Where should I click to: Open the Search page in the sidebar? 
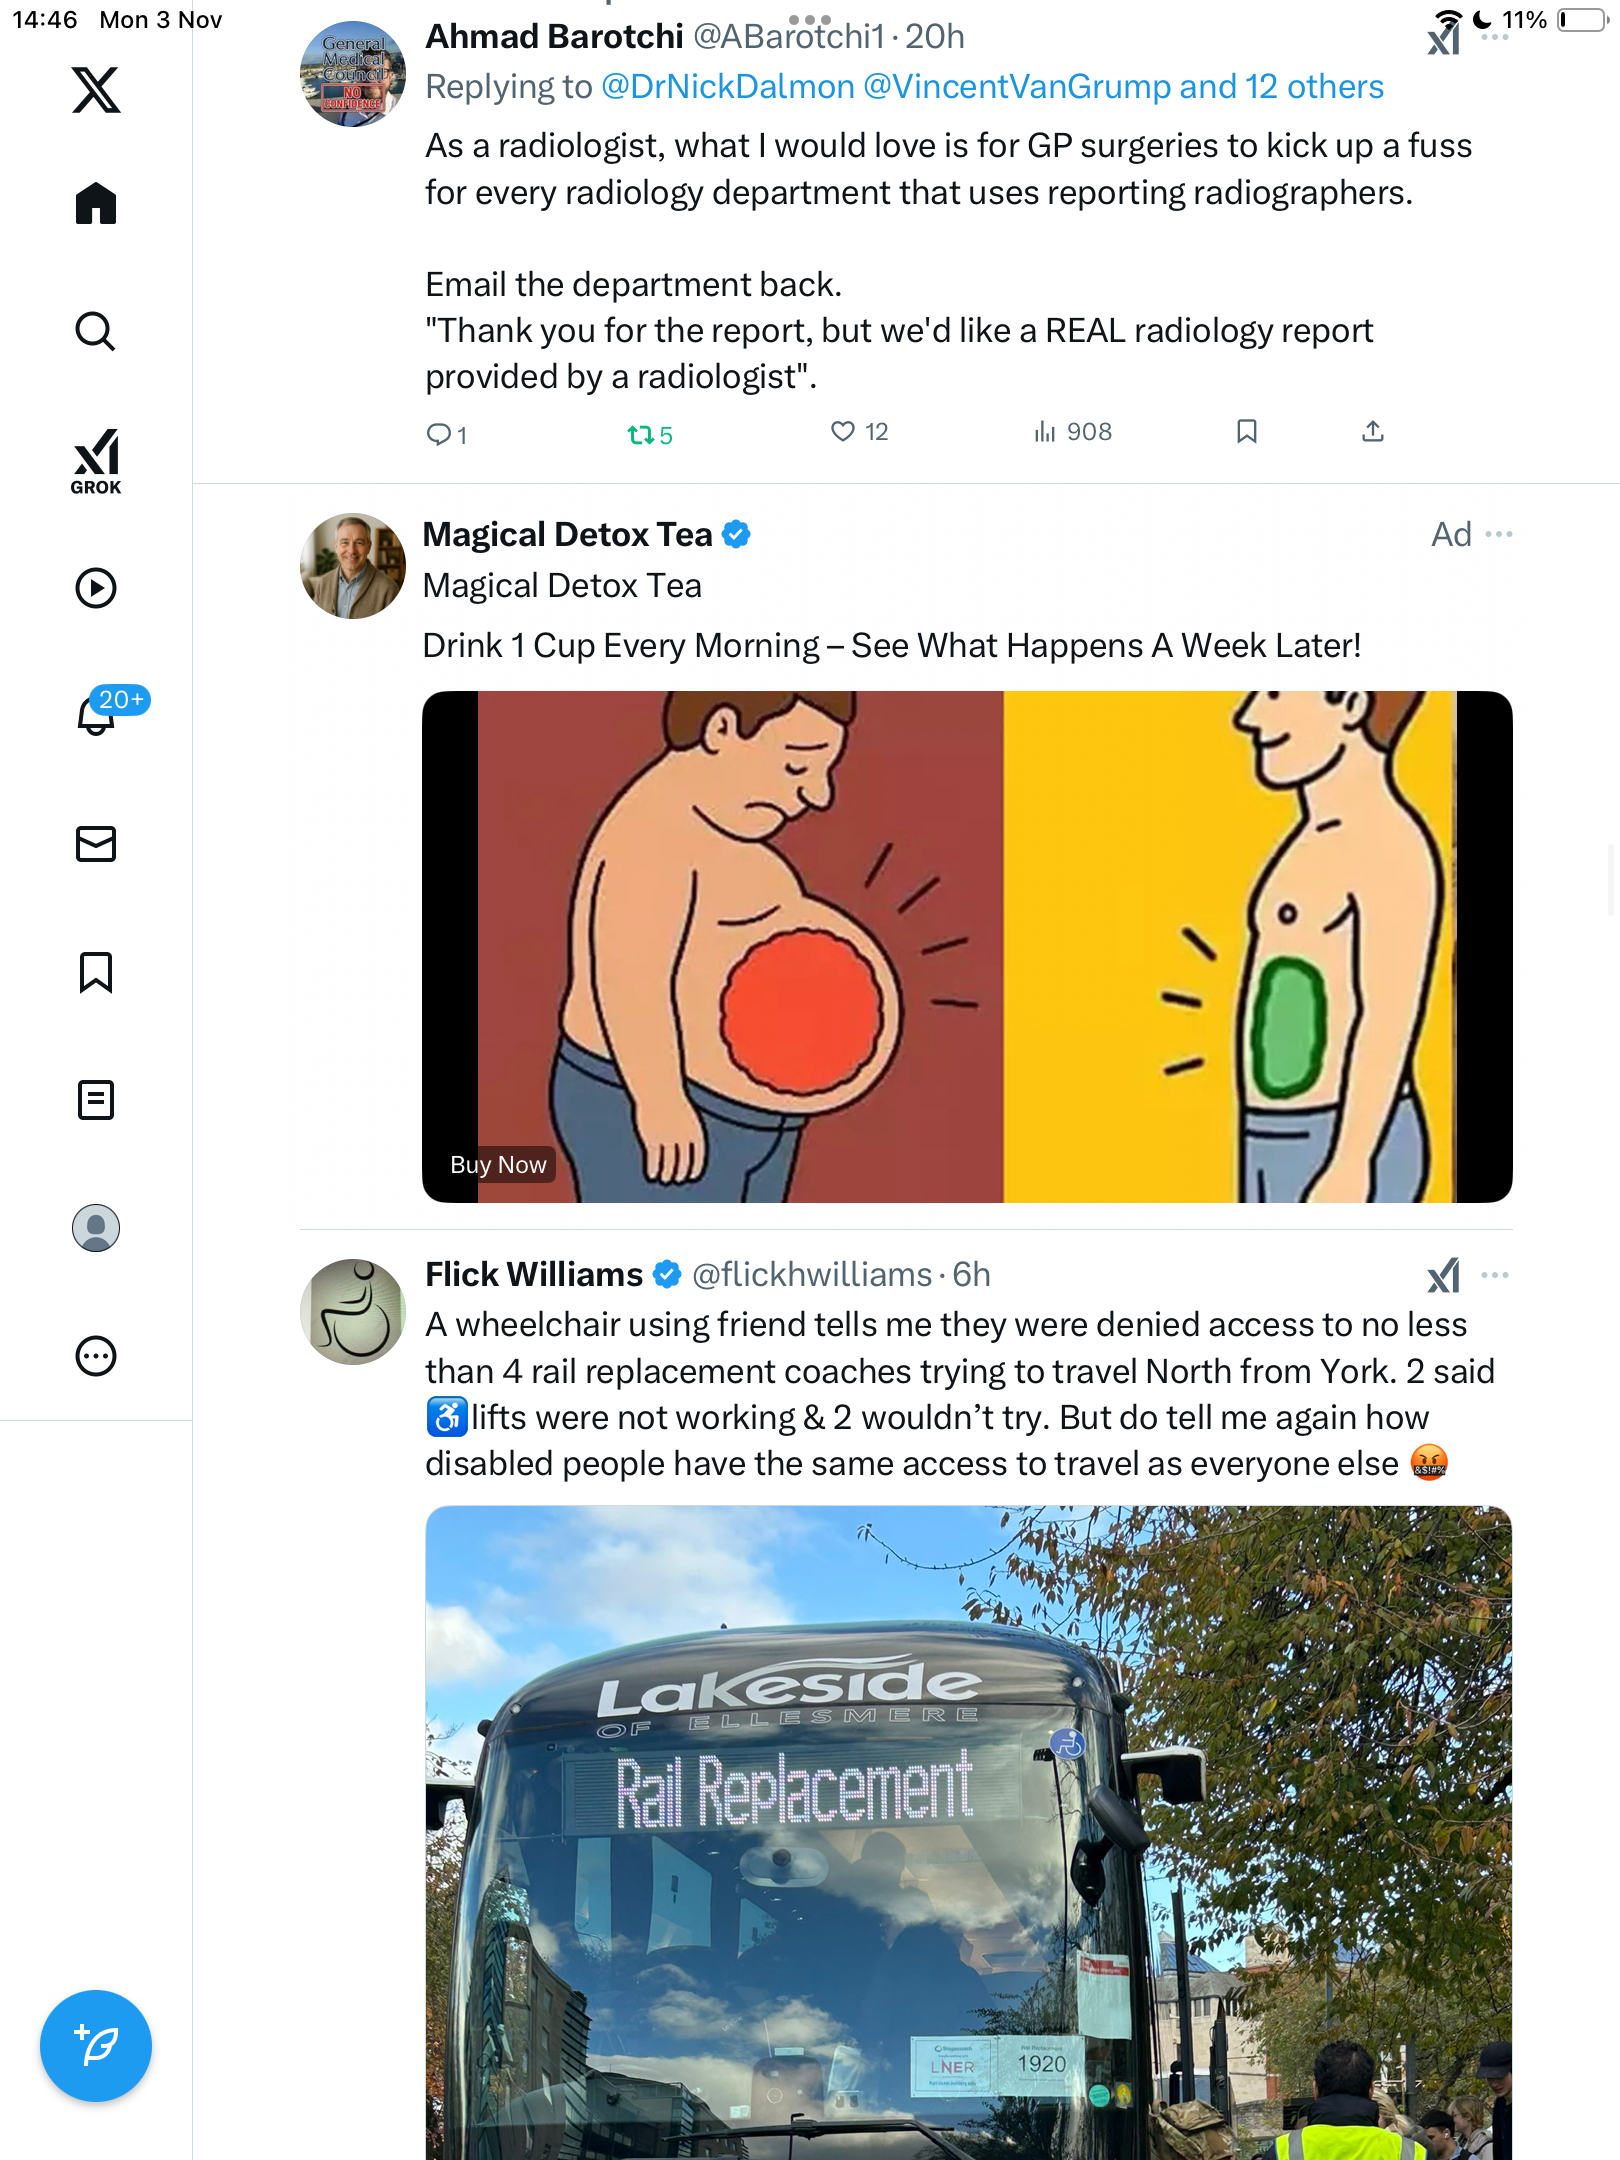pyautogui.click(x=96, y=332)
